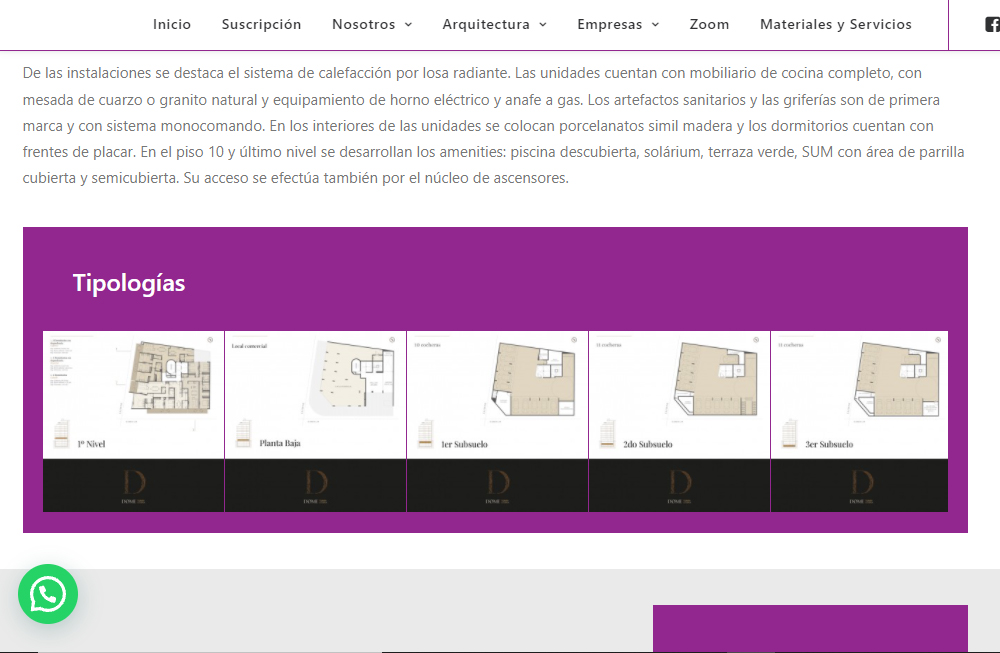Click the compass icon on 1º Nivel plan
The height and width of the screenshot is (653, 1000).
tap(210, 340)
